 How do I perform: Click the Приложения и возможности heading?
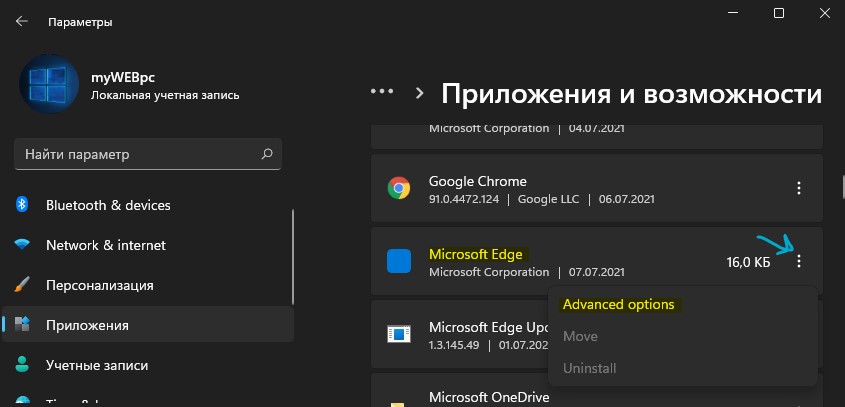coord(632,94)
